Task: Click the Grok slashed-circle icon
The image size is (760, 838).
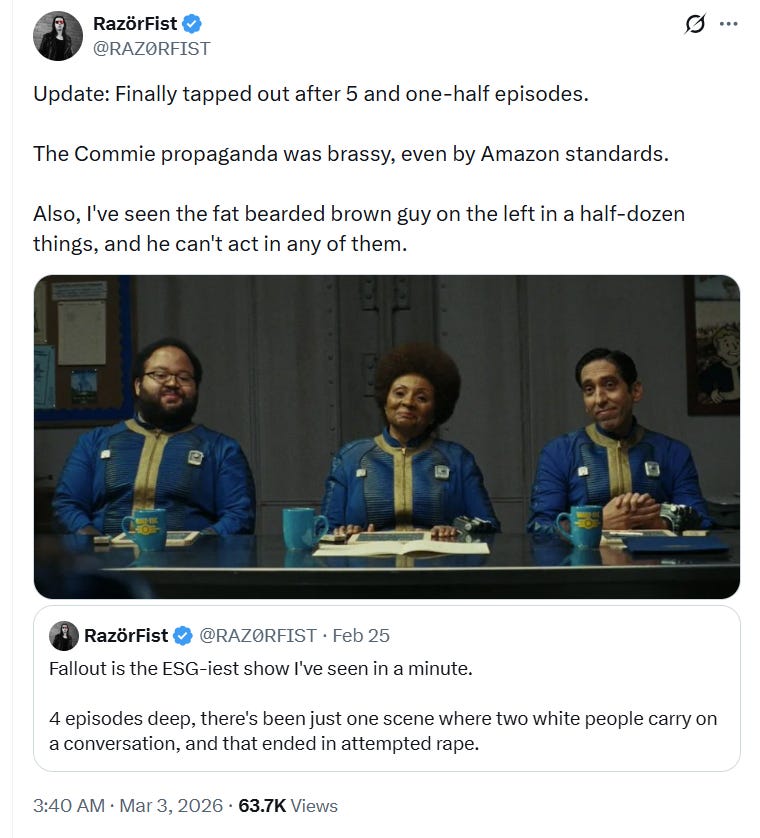Action: click(x=694, y=24)
